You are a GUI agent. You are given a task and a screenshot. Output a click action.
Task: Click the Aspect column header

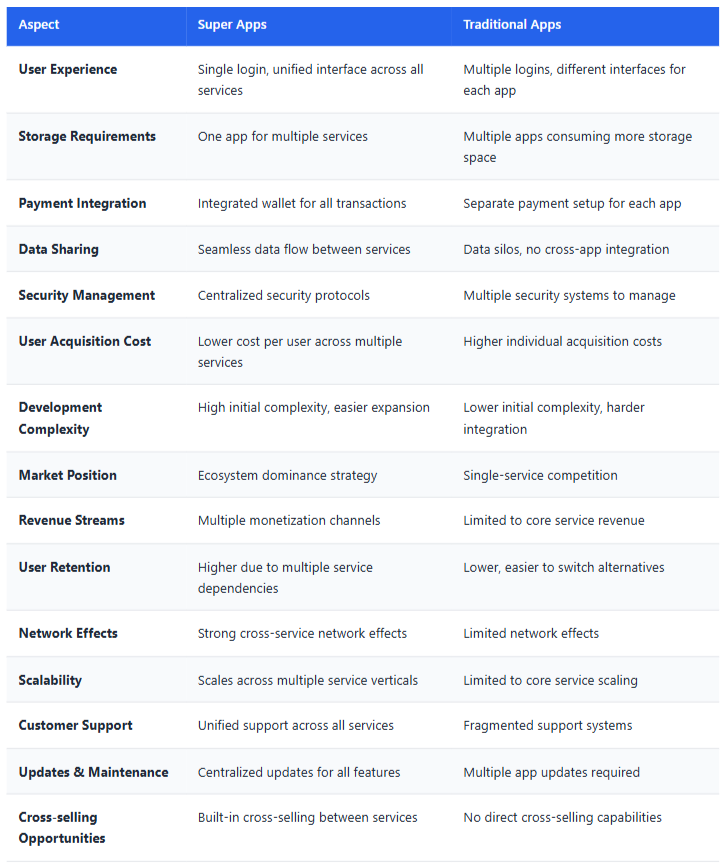point(40,25)
